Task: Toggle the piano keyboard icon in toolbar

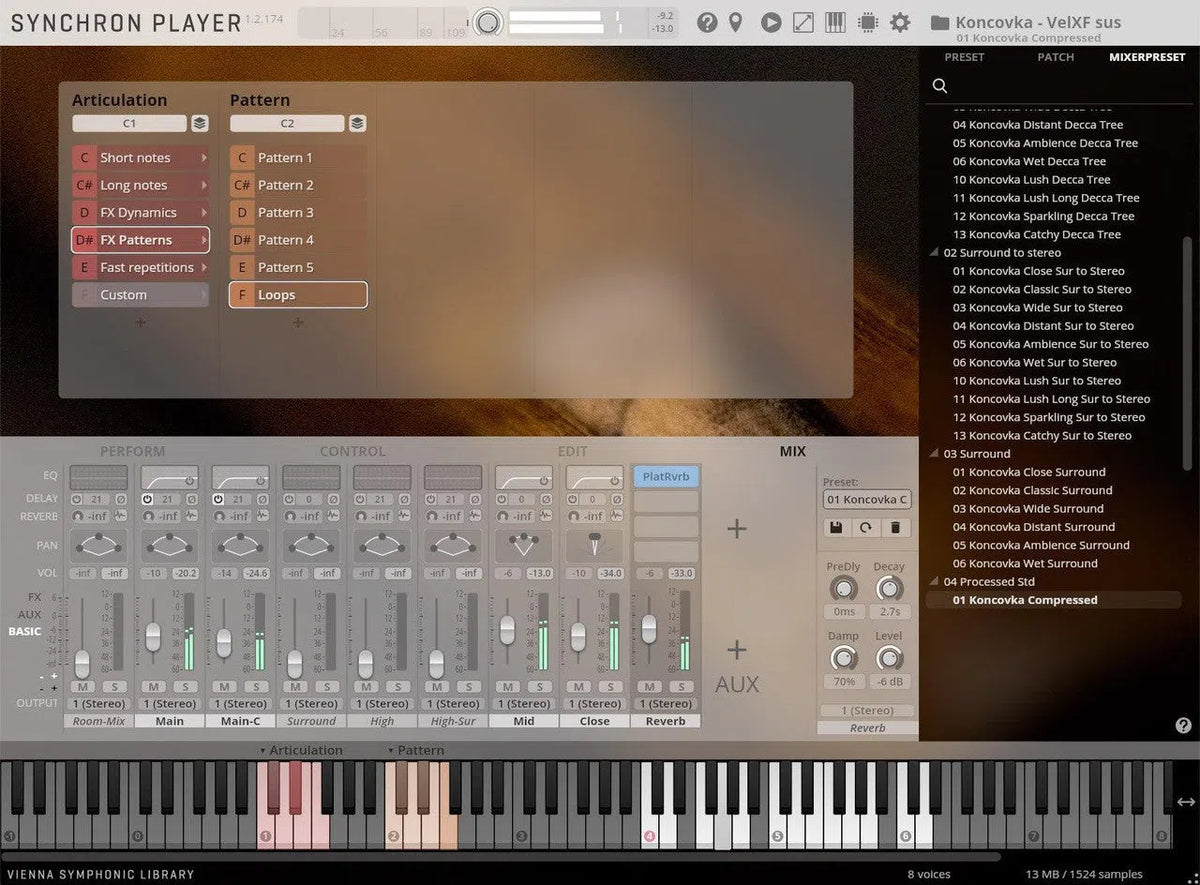Action: tap(835, 22)
